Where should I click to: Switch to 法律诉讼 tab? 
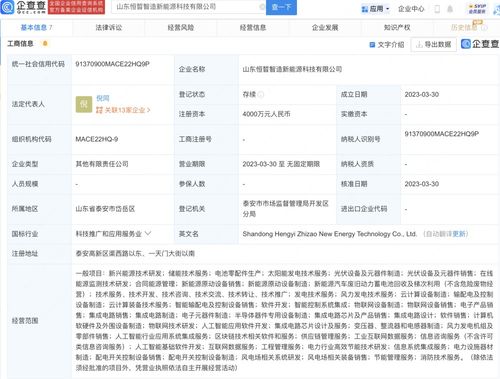109,28
